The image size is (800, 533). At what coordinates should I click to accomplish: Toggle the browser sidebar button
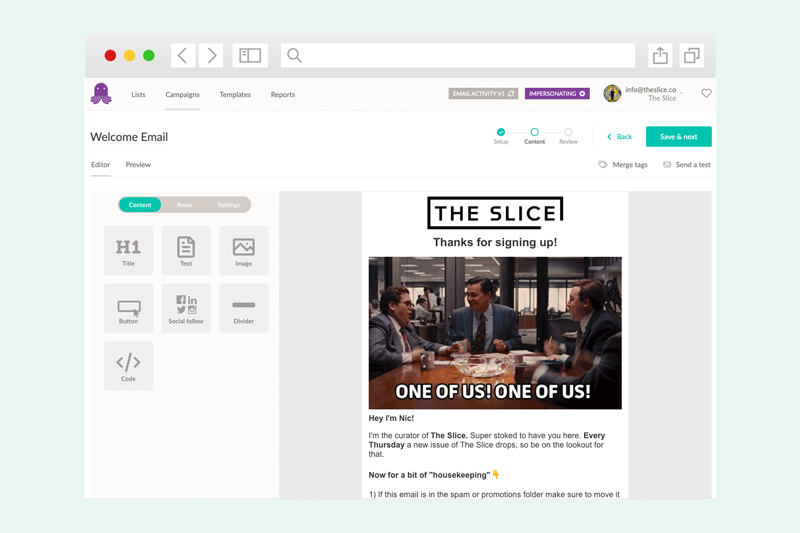click(250, 55)
